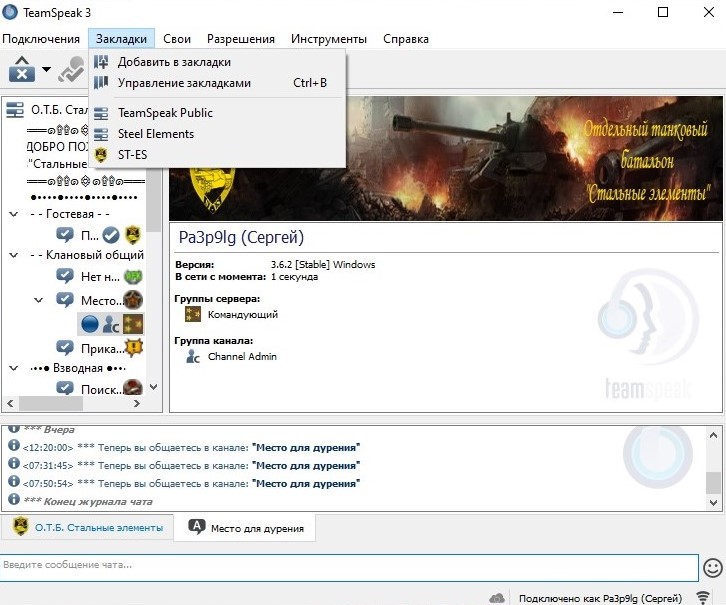
Task: Click the star badge on Место... channel
Action: [x=133, y=299]
